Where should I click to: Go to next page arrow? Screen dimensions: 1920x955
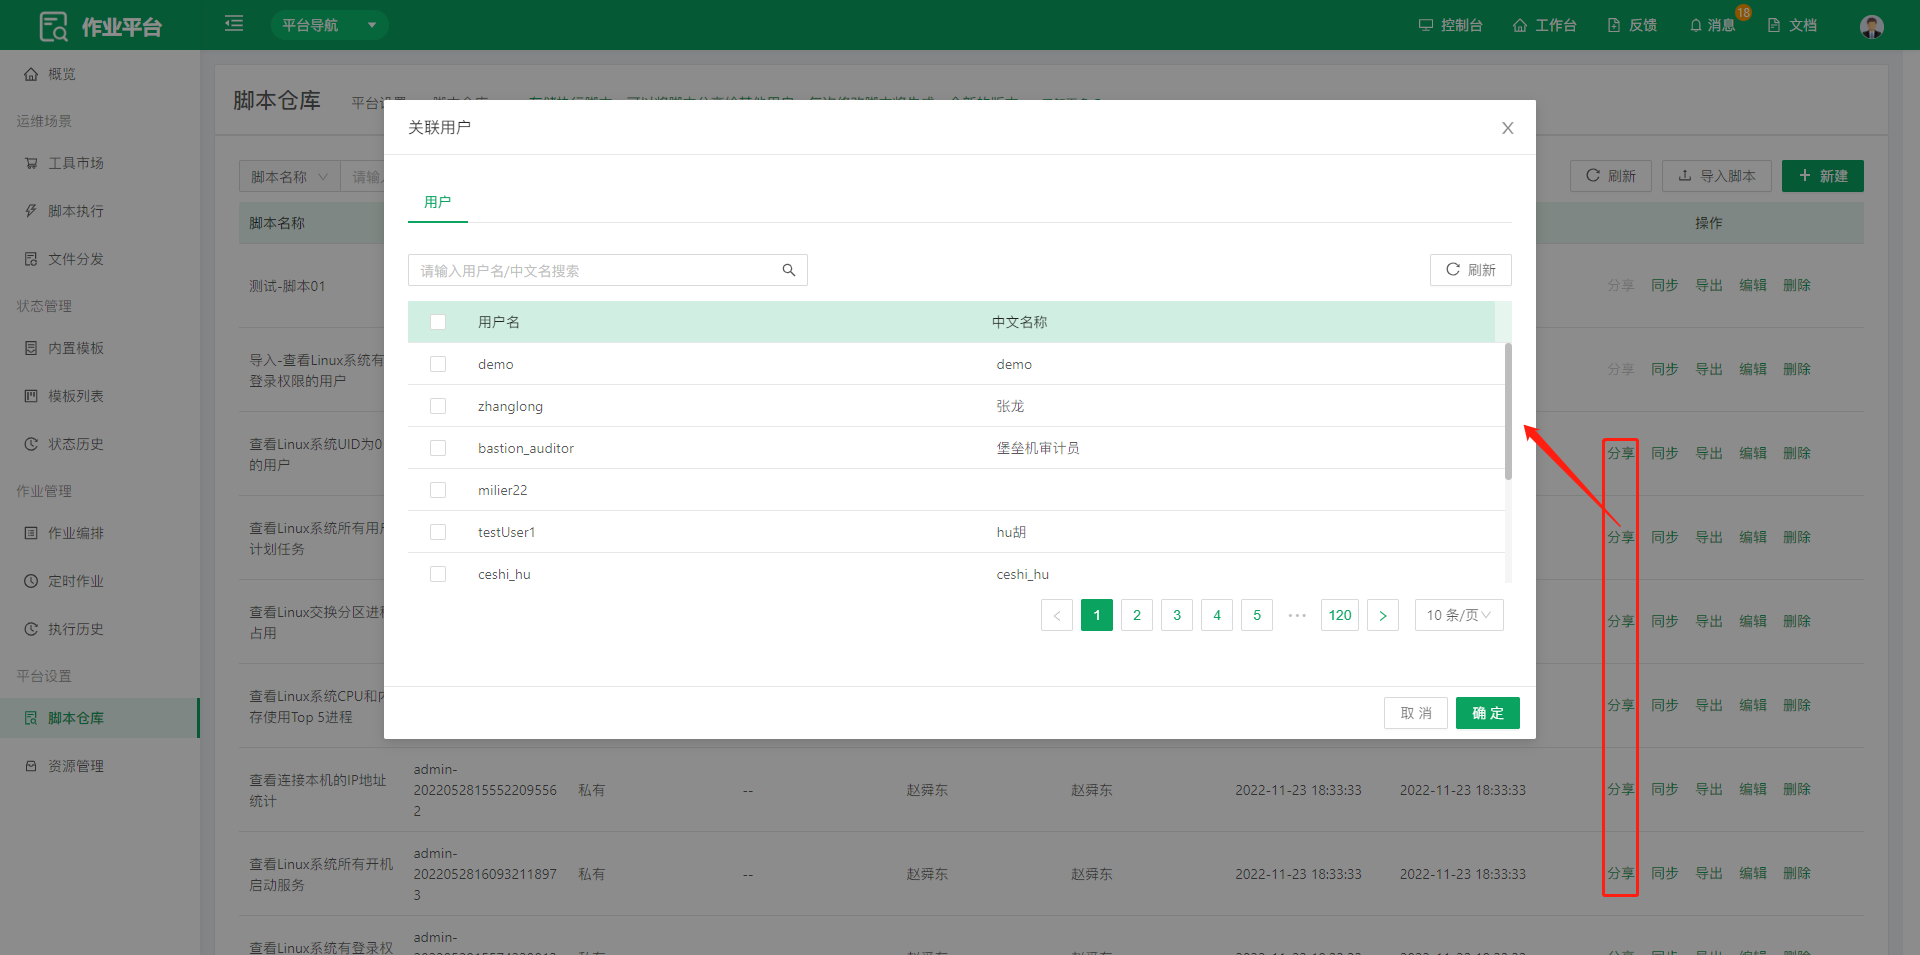click(1383, 615)
